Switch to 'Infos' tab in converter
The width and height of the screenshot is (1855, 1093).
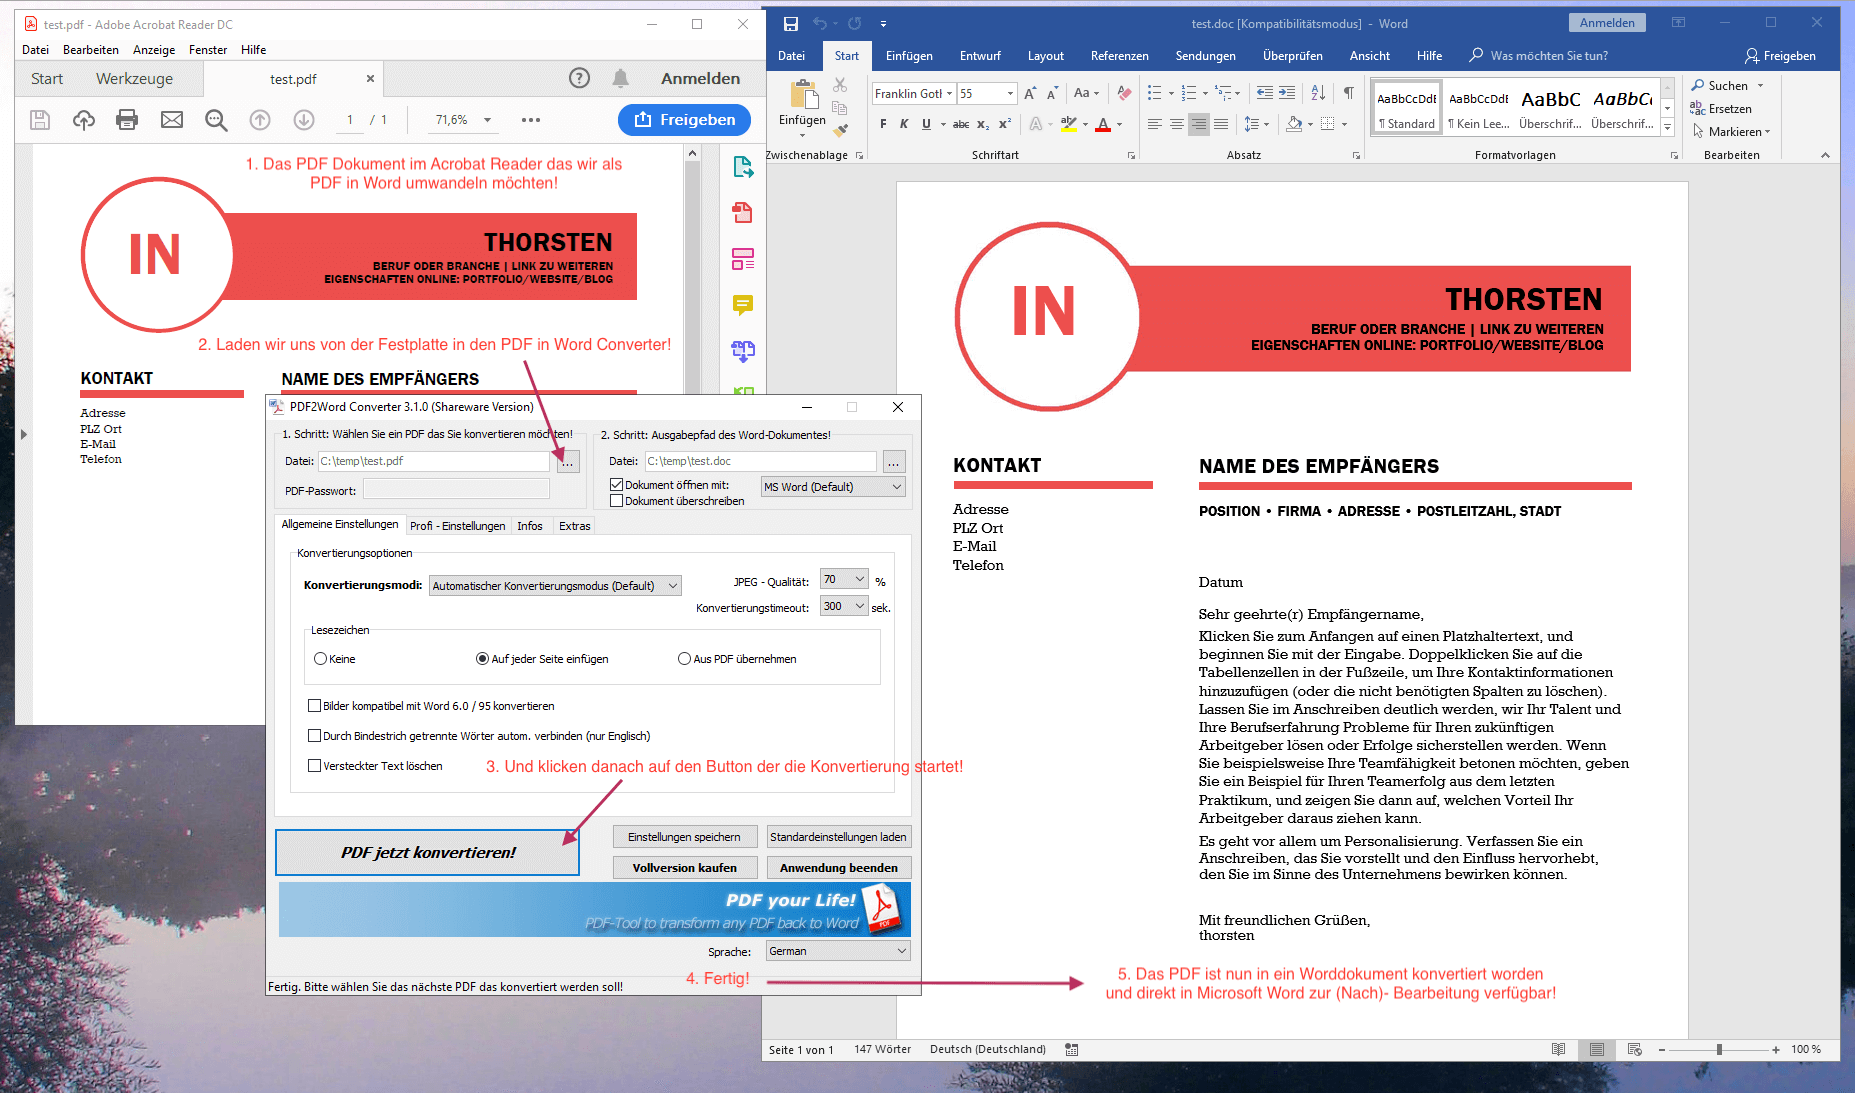coord(530,526)
